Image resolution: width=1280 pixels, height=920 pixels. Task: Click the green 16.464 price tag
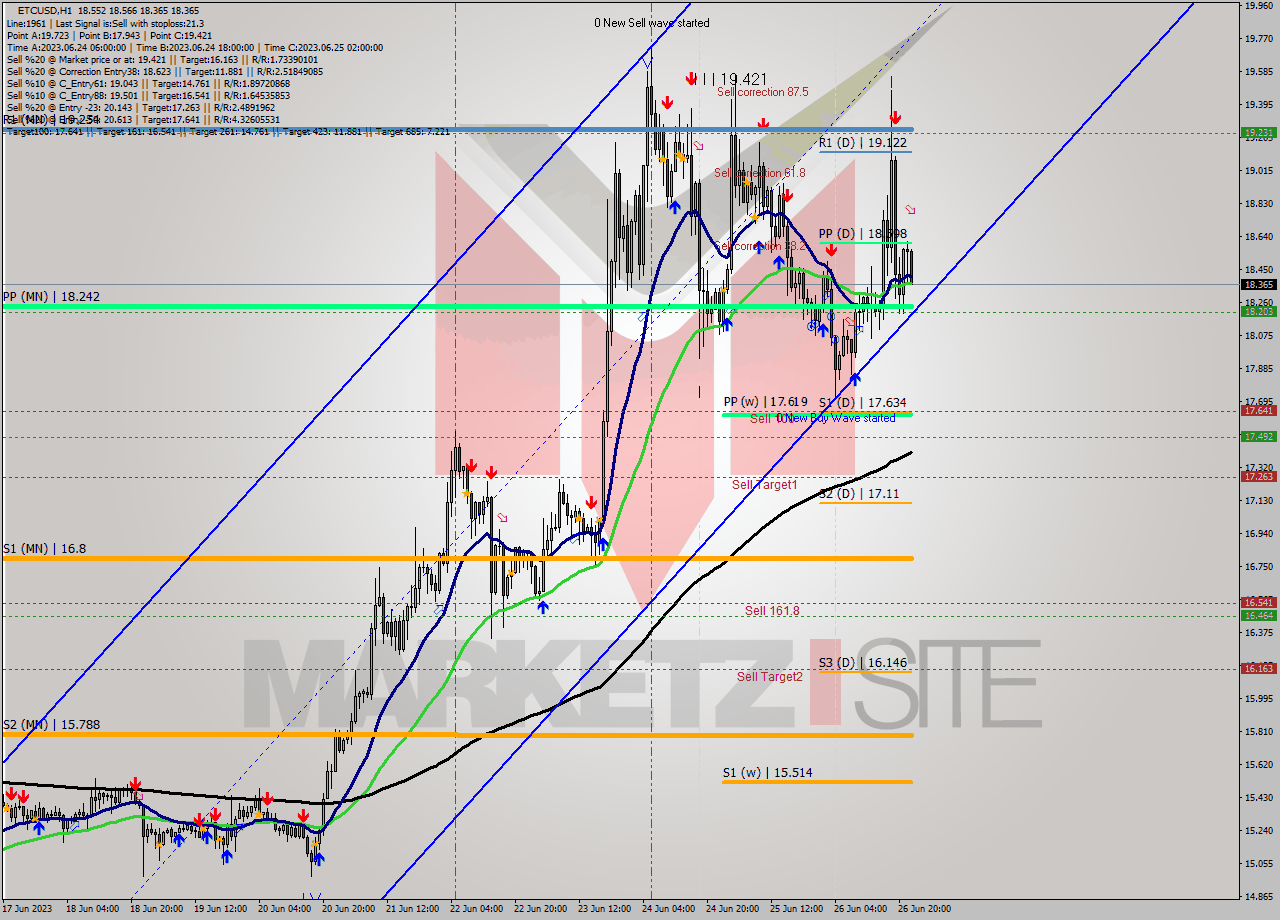coord(1258,616)
